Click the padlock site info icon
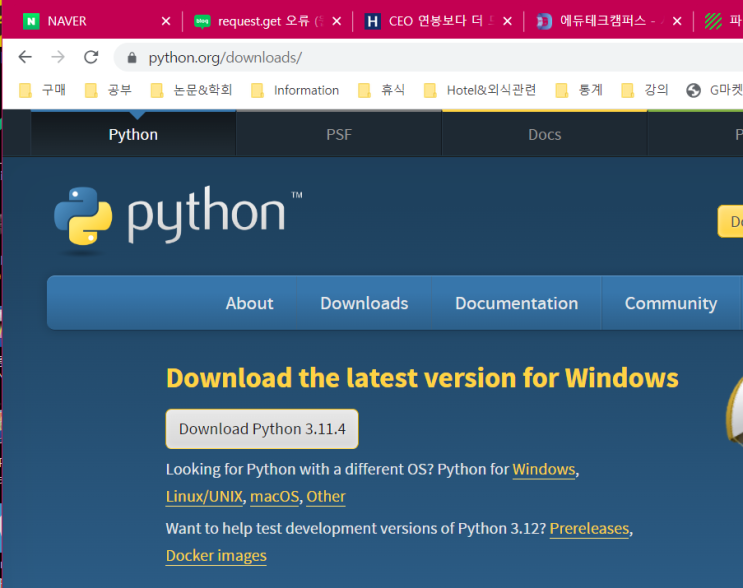743x588 pixels. tap(132, 58)
